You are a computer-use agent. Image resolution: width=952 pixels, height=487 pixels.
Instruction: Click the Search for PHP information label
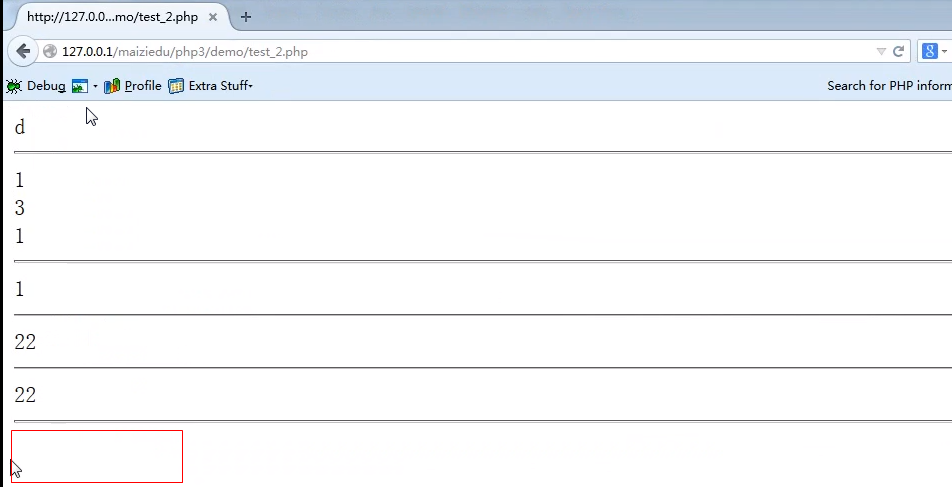coord(889,86)
